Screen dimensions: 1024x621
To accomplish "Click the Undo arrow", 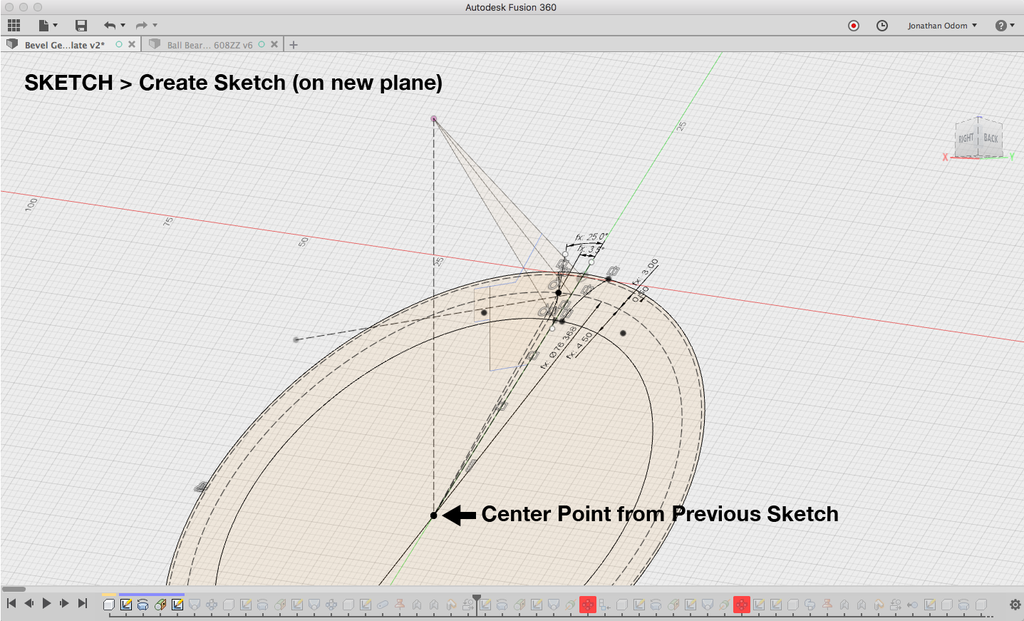I will 109,25.
